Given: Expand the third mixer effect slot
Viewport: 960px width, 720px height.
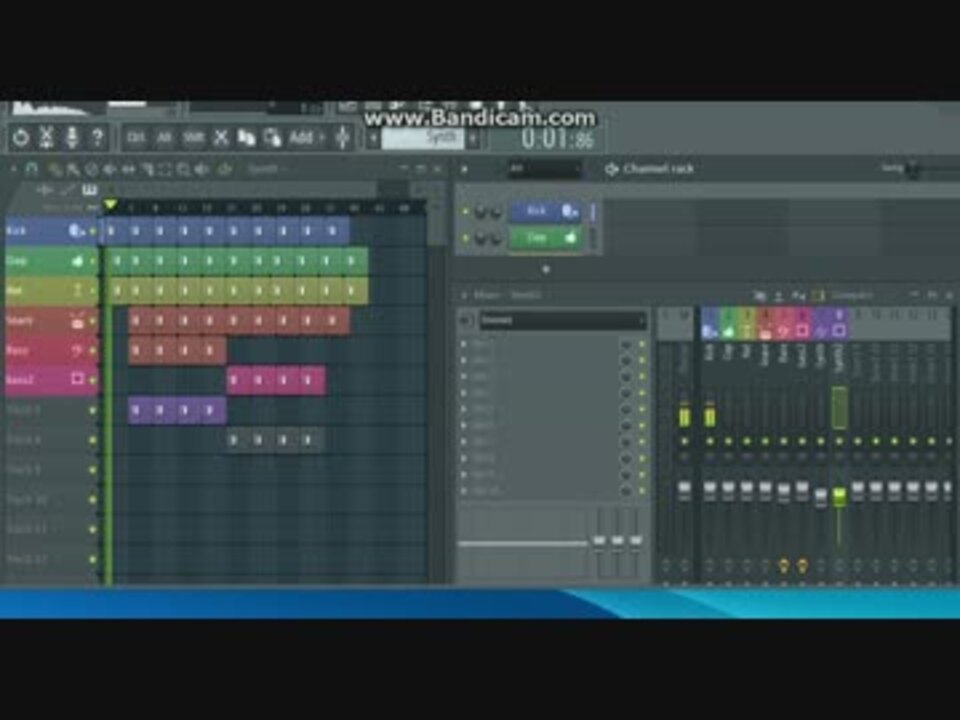Looking at the screenshot, I should 463,377.
